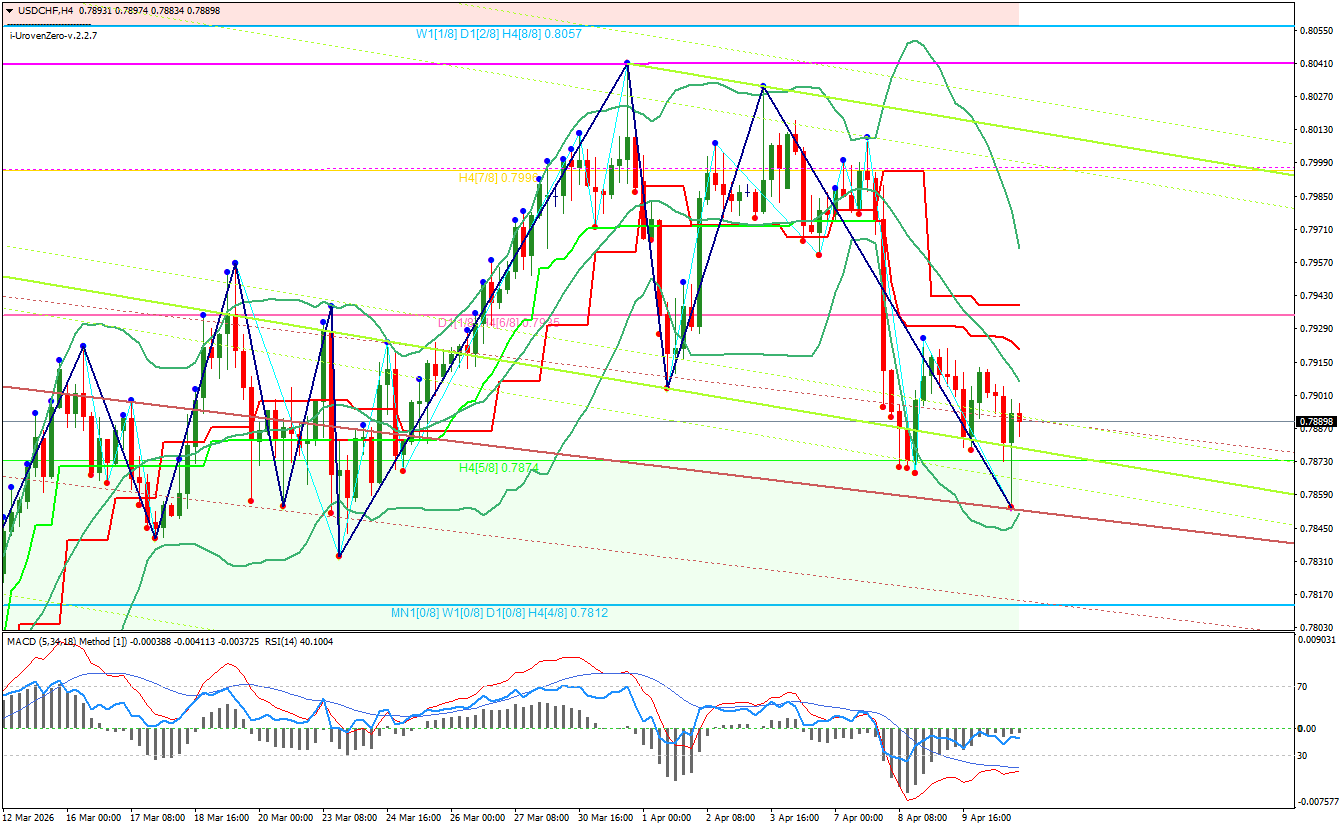Click price scale value 0.78170
Image resolution: width=1340 pixels, height=829 pixels.
[1316, 594]
